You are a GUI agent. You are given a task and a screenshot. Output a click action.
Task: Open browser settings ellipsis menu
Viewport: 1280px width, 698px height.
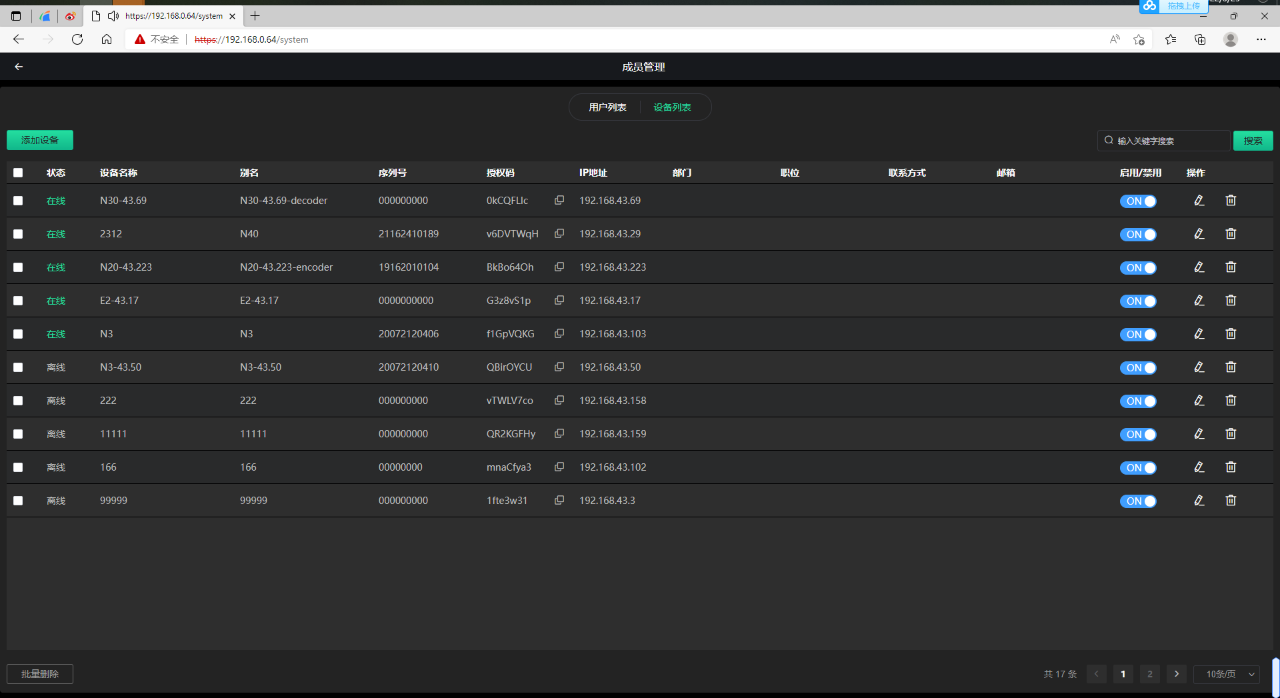[1261, 39]
